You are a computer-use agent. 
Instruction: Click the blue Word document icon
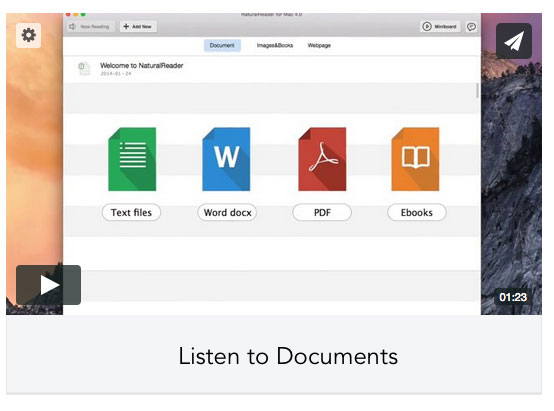click(x=226, y=159)
